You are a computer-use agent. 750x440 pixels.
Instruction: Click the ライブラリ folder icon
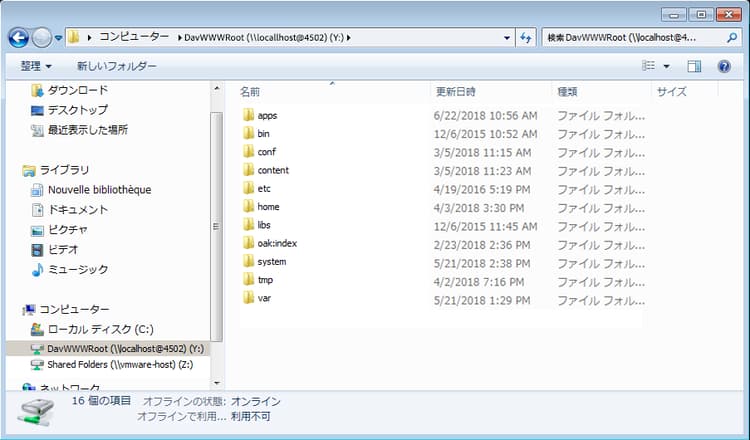click(x=29, y=171)
